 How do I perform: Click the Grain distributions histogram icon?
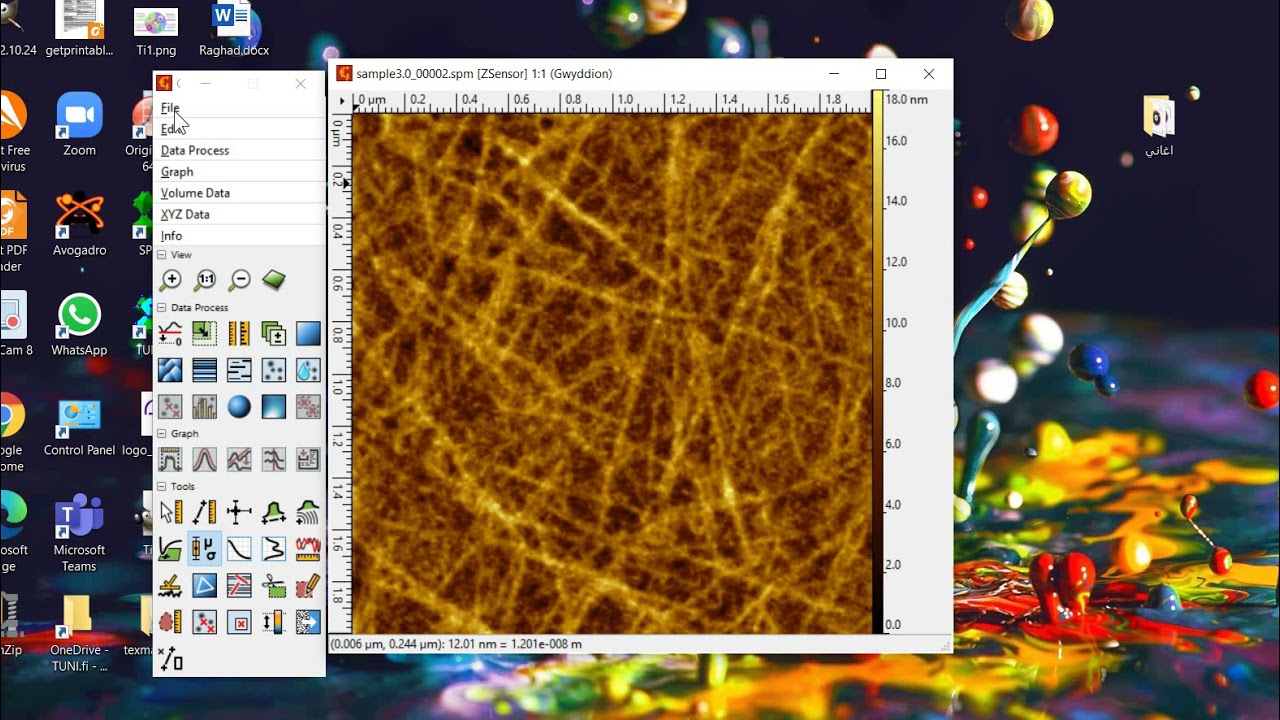pyautogui.click(x=205, y=407)
